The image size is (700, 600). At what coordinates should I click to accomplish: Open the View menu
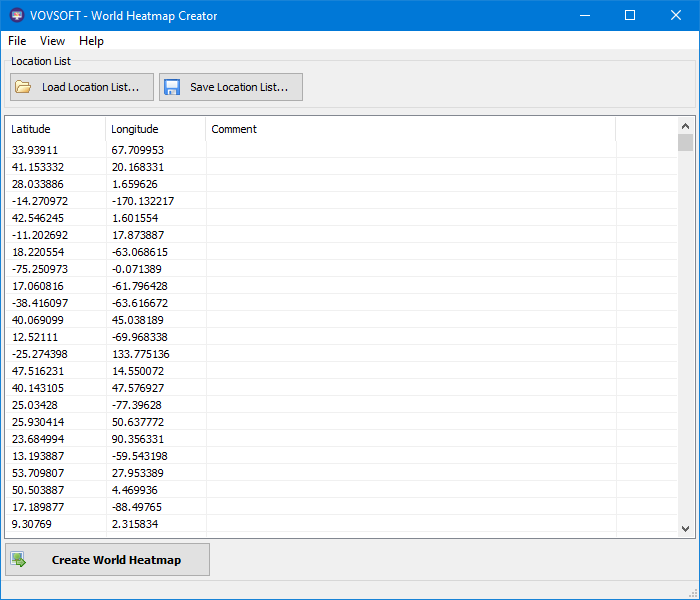click(52, 41)
